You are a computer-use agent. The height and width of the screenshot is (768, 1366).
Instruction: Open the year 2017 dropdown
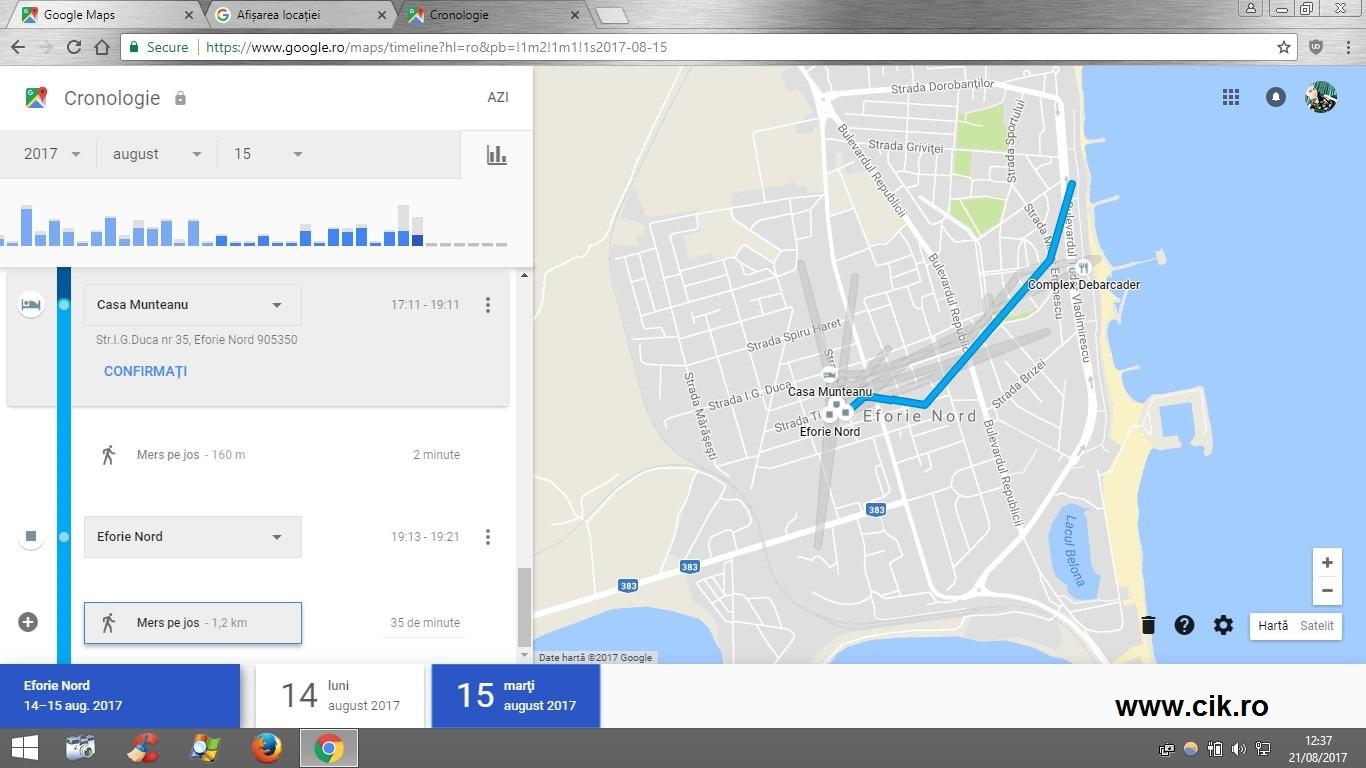(x=52, y=154)
